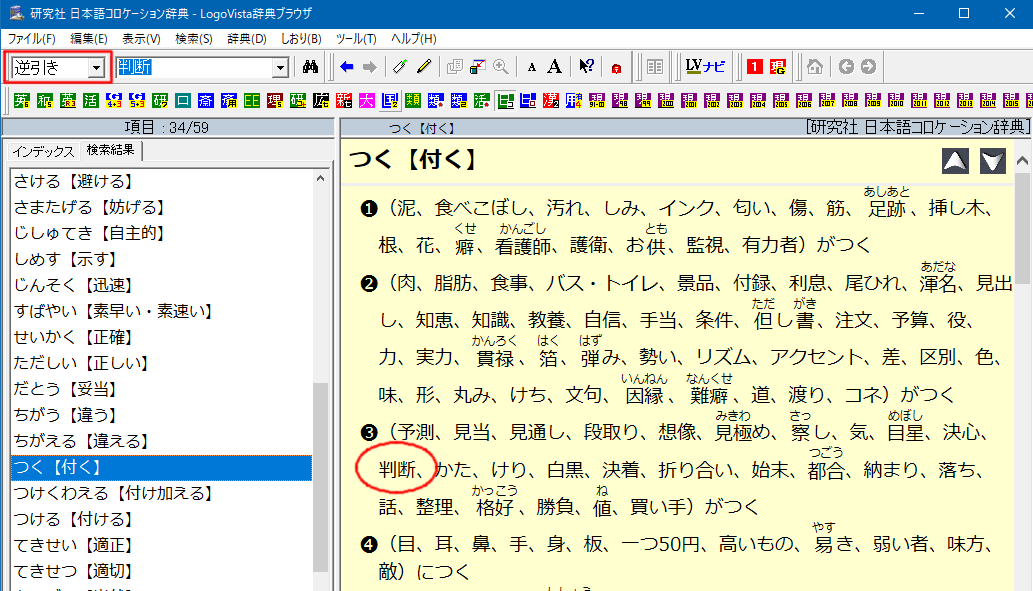Open the 逆引き search mode dropdown
1033x591 pixels.
click(97, 67)
